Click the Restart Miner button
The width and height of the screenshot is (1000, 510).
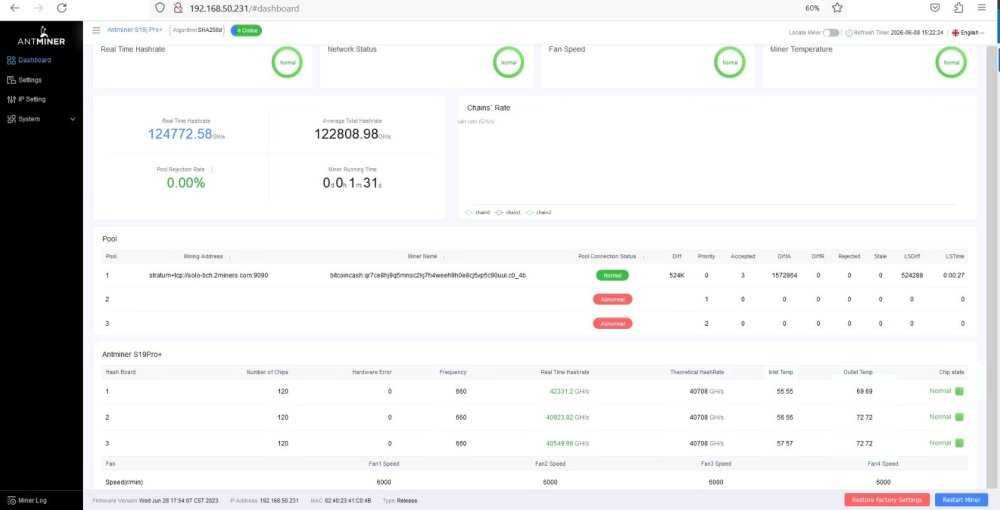961,500
